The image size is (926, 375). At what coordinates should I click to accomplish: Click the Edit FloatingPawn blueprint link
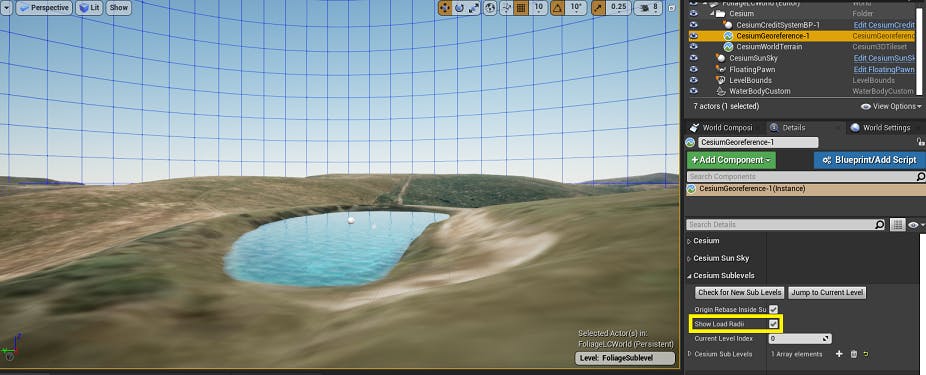click(883, 69)
